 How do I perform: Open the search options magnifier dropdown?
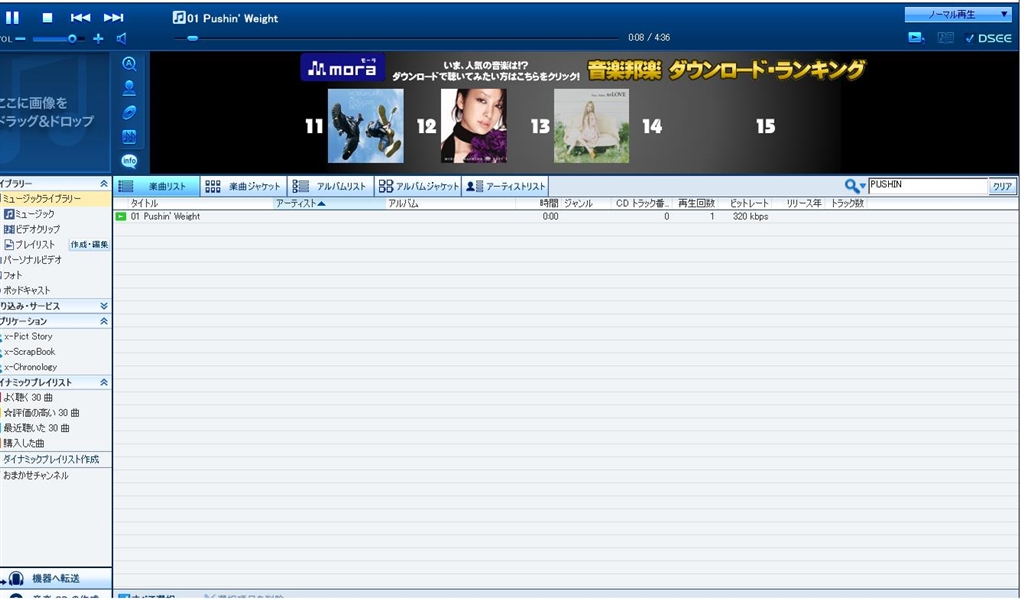(x=854, y=186)
